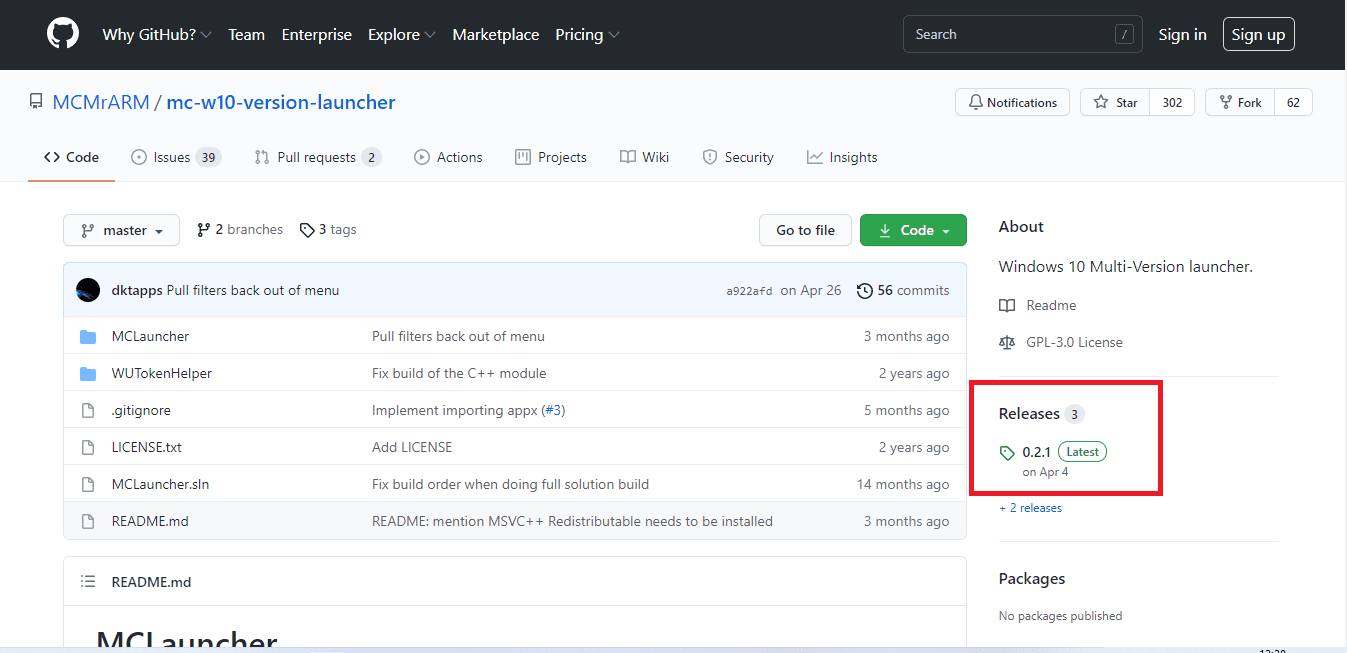Click the slash shortcut icon in search
Viewport: 1347px width, 653px height.
point(1124,34)
